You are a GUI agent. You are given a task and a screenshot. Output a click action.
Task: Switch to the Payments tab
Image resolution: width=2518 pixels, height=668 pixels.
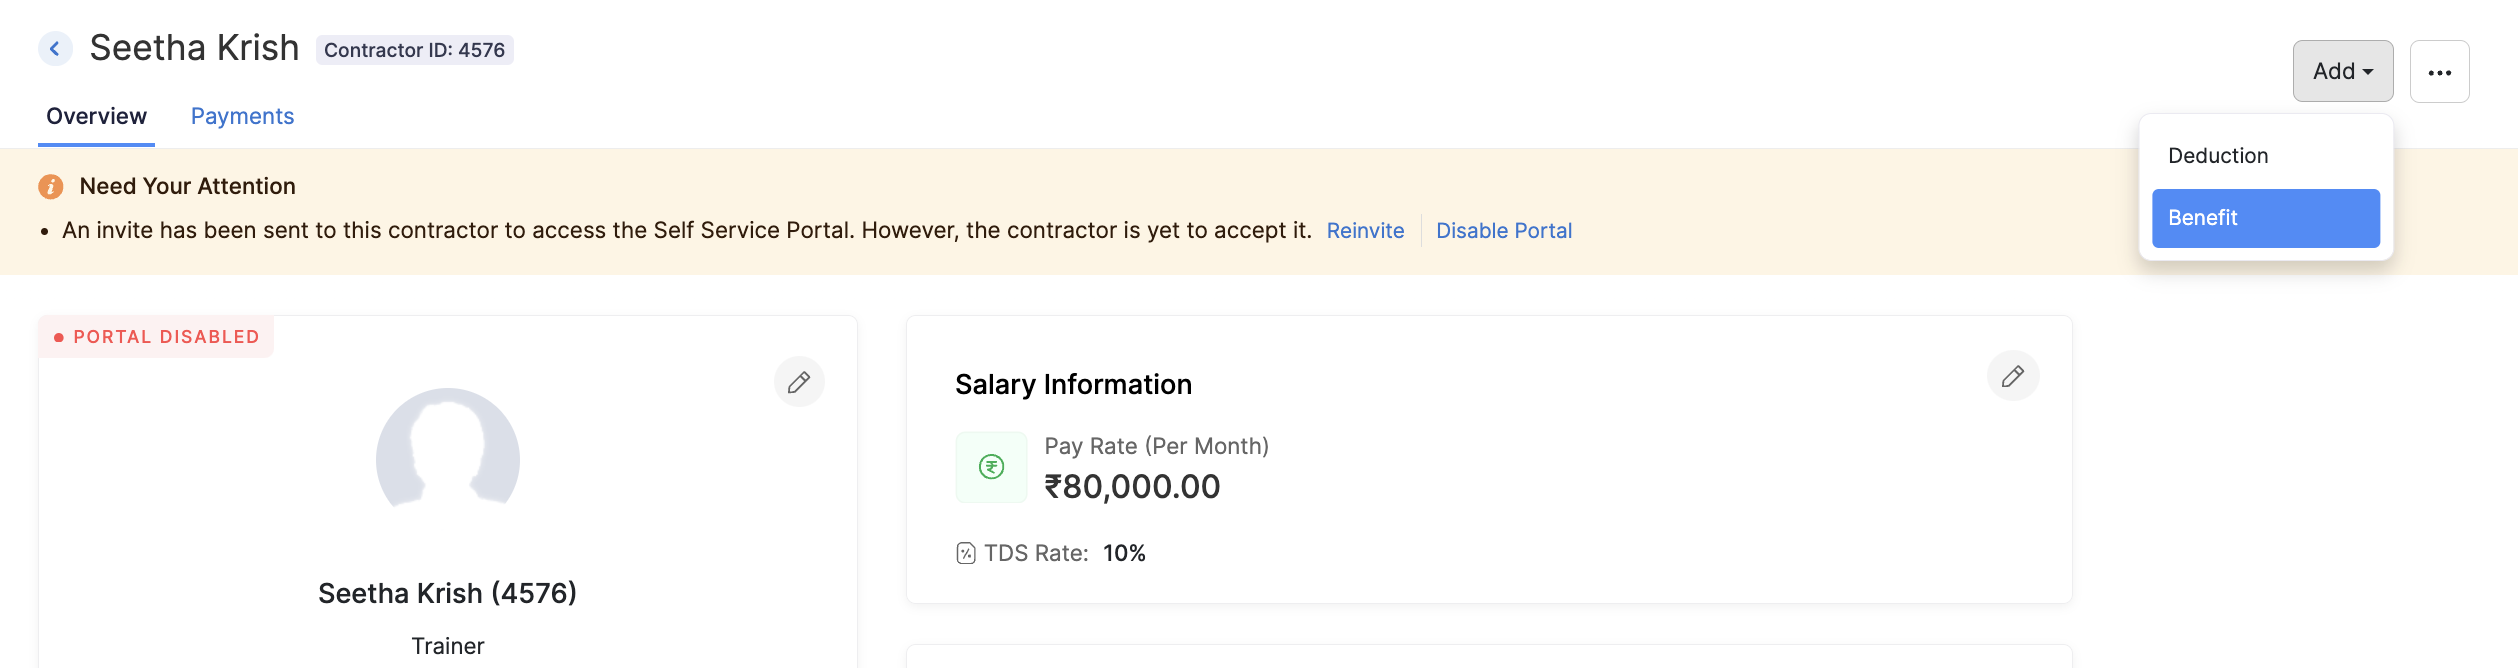tap(242, 117)
